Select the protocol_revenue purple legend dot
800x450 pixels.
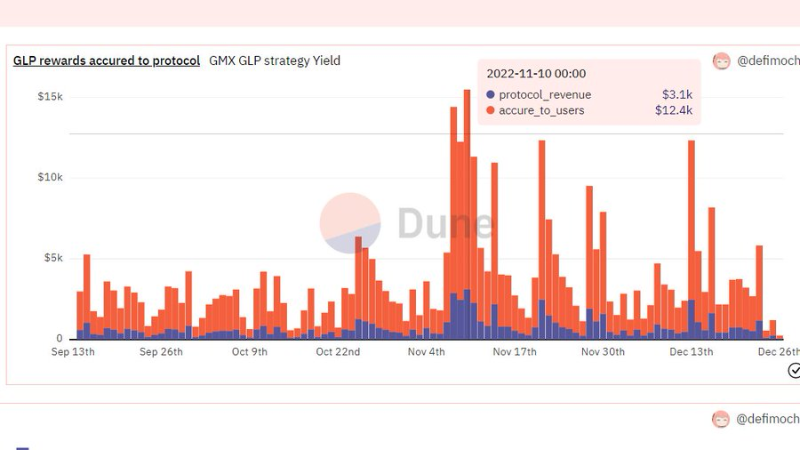(490, 94)
